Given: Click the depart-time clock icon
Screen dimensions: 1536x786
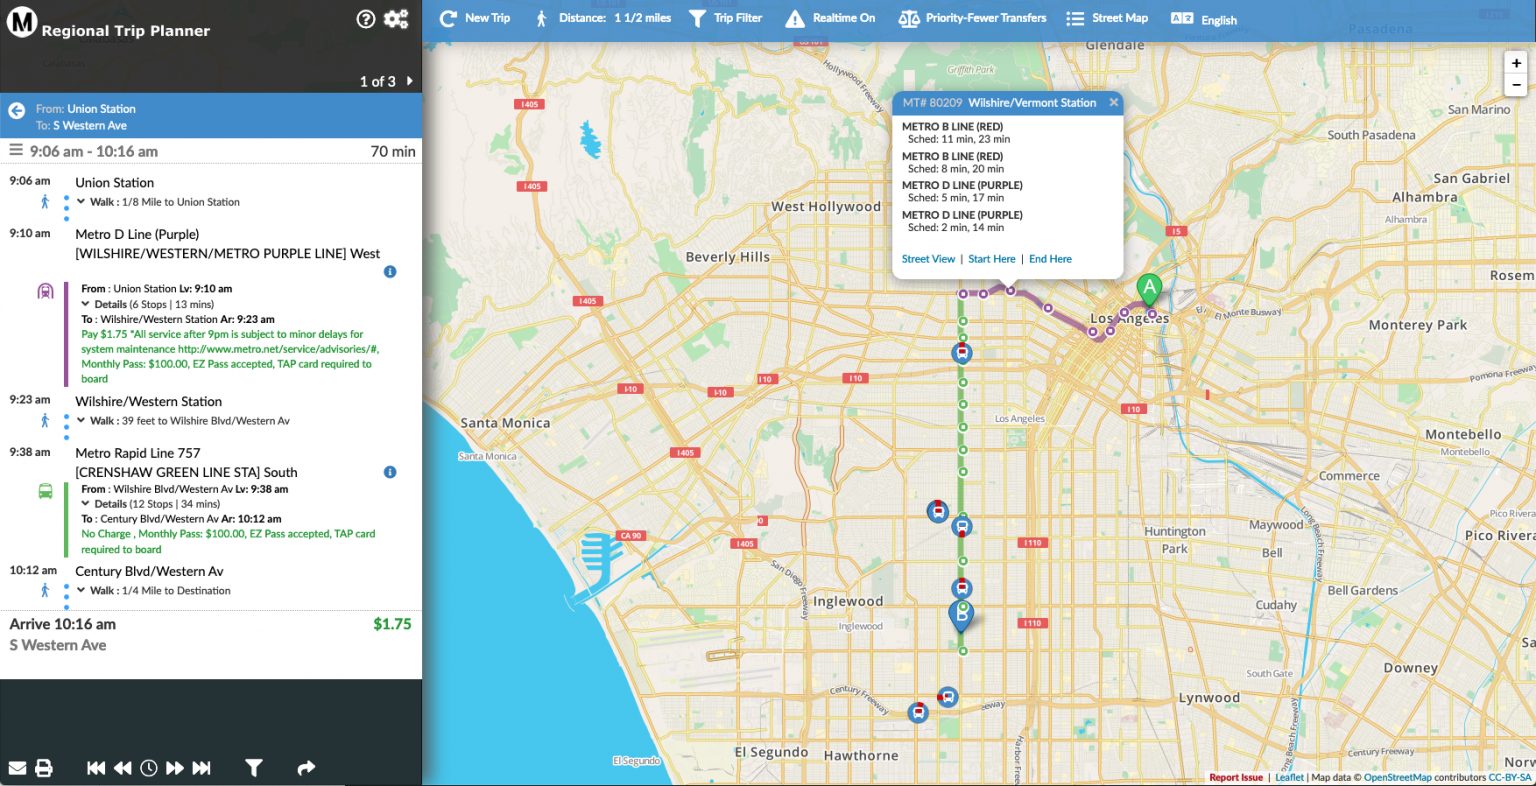Looking at the screenshot, I should point(149,768).
